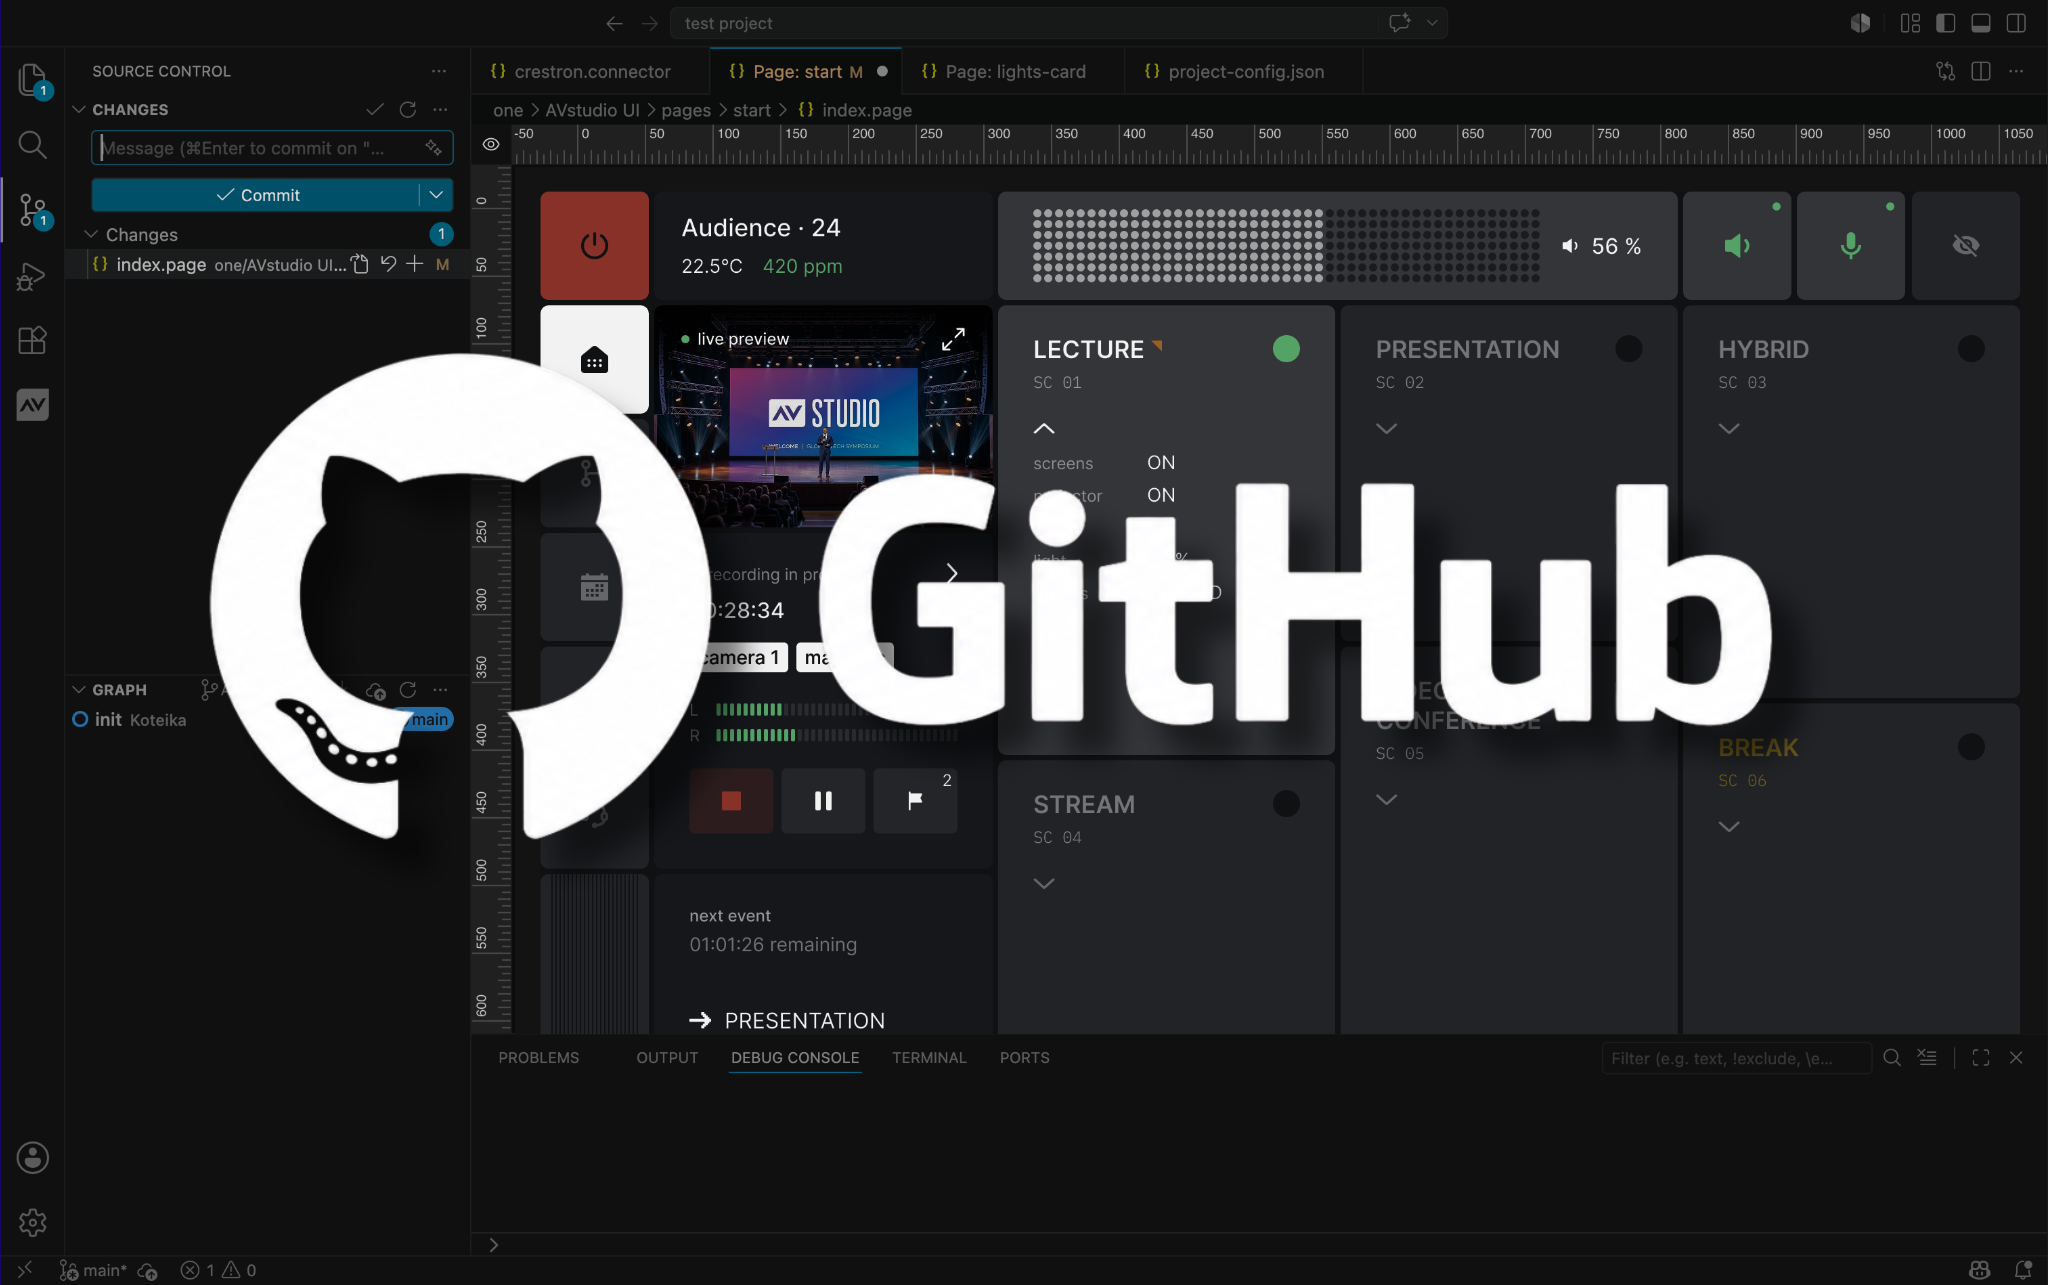2048x1285 pixels.
Task: Expand the HYBRID card
Action: click(x=1729, y=428)
